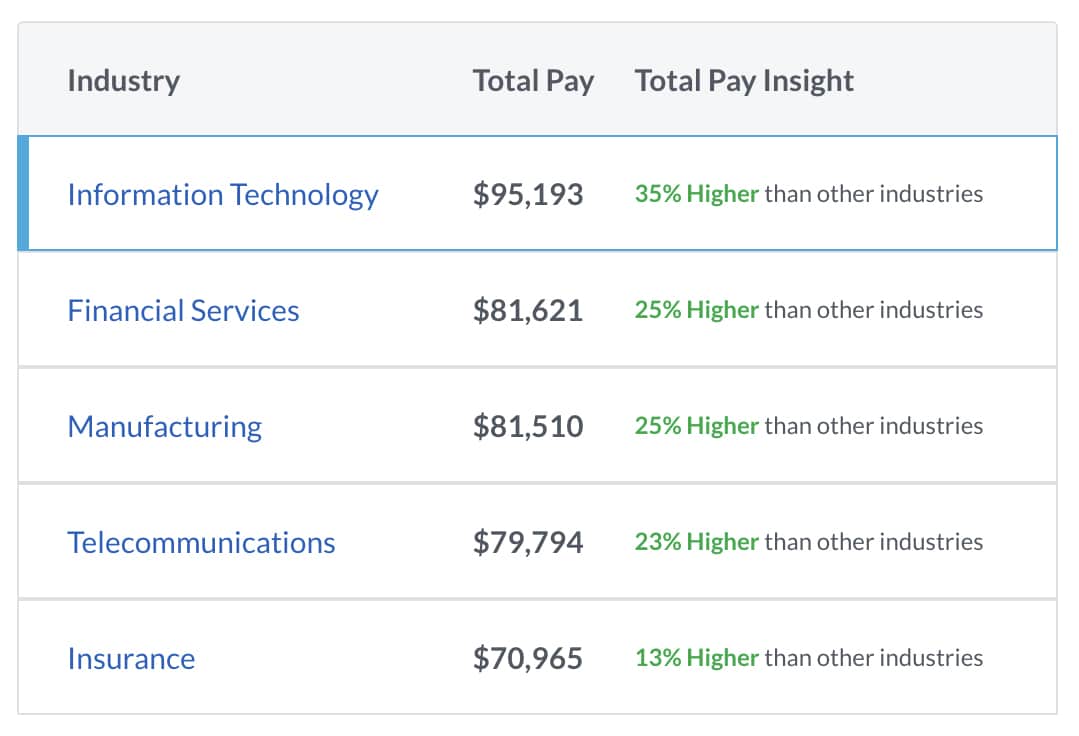The image size is (1079, 736).
Task: Click the 25% Higher text for Manufacturing
Action: (x=696, y=426)
